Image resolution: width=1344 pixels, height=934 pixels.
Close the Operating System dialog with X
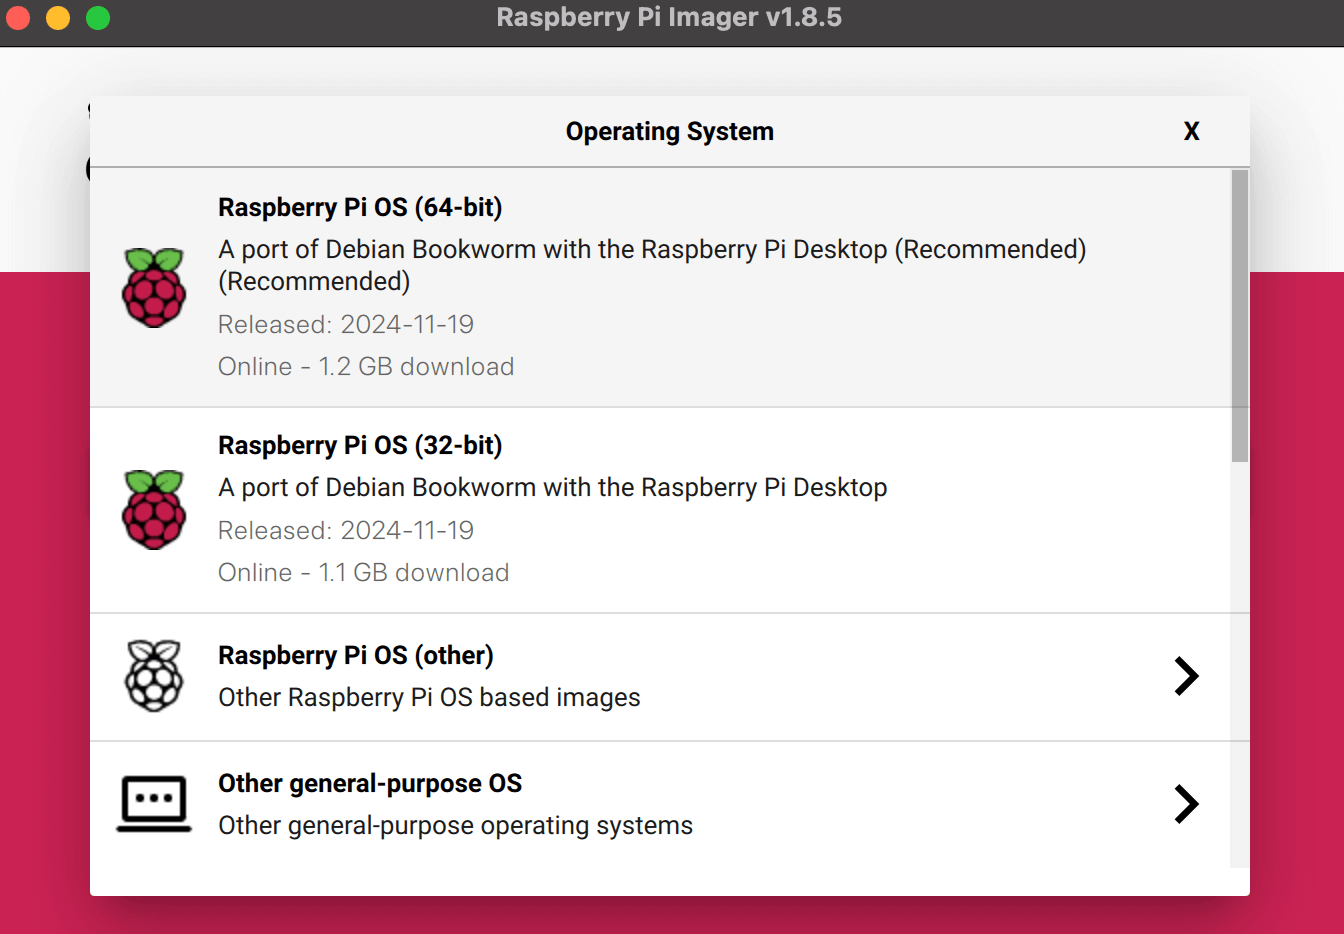click(x=1191, y=131)
